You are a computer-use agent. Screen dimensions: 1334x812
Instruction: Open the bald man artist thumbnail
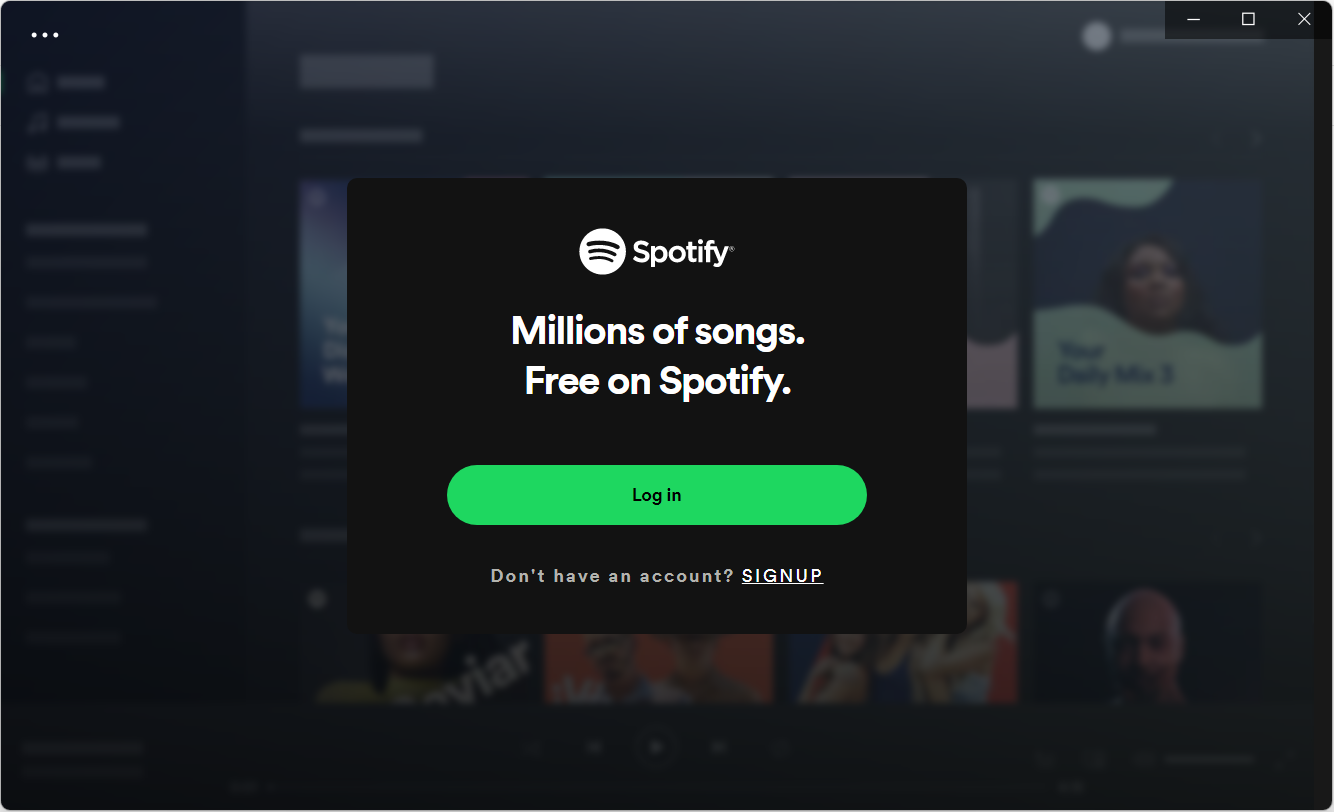click(x=1147, y=641)
